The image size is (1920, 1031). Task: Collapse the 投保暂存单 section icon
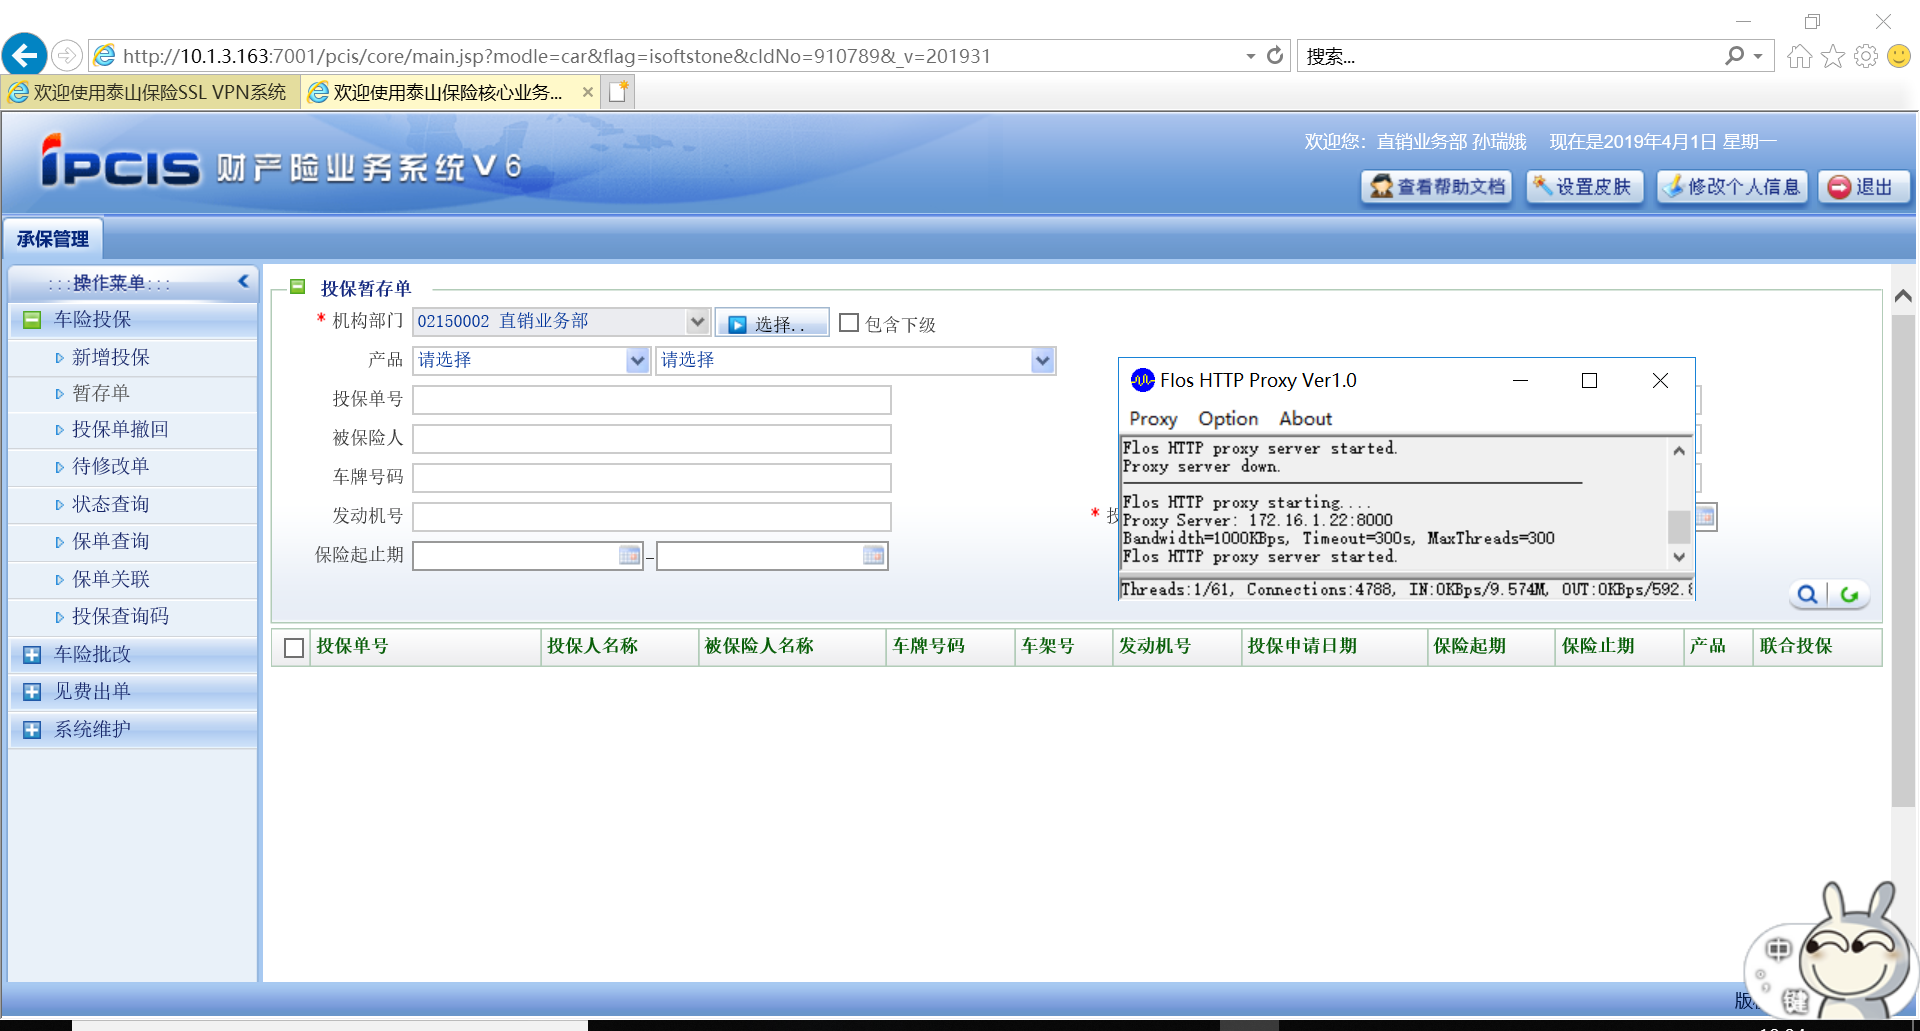tap(297, 287)
